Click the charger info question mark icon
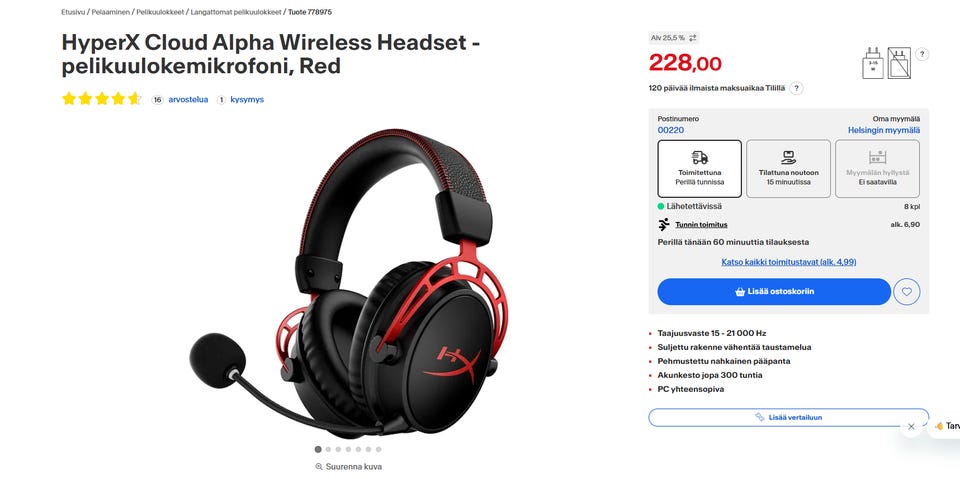The image size is (960, 479). 922,54
